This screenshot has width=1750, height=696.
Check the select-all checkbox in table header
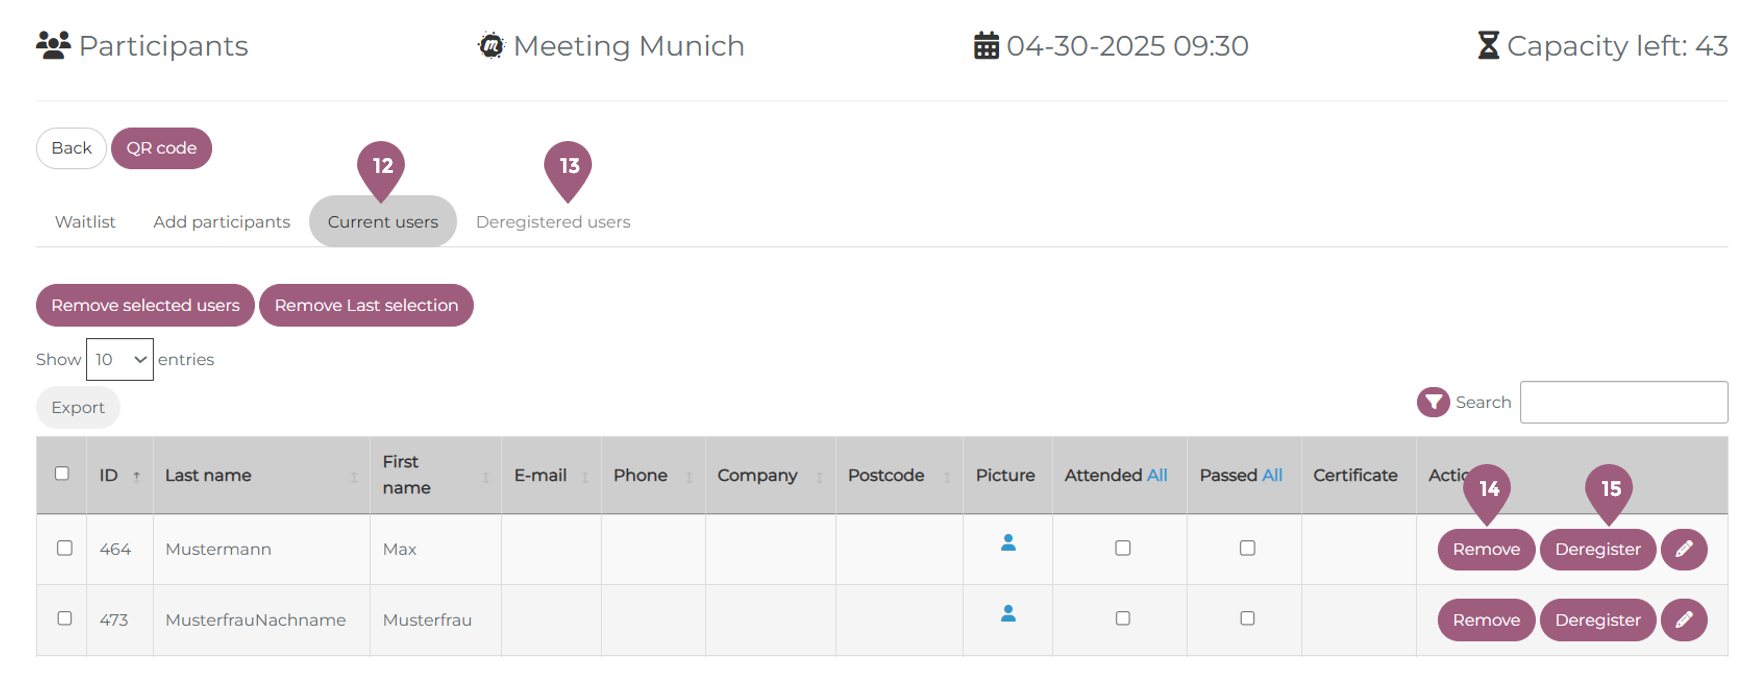click(x=62, y=473)
